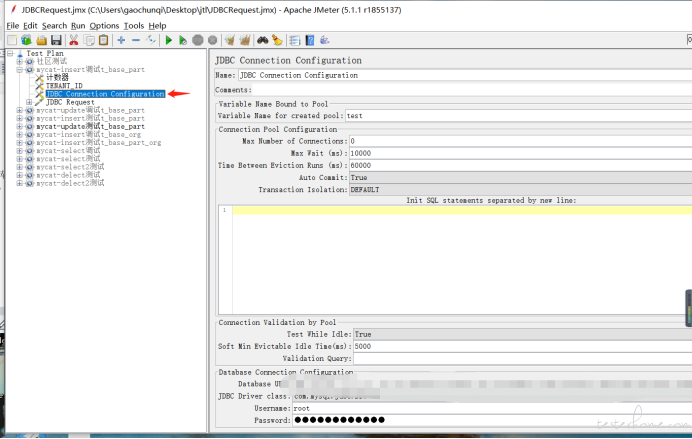Image resolution: width=692 pixels, height=439 pixels.
Task: Open the Edit menu
Action: pos(30,26)
